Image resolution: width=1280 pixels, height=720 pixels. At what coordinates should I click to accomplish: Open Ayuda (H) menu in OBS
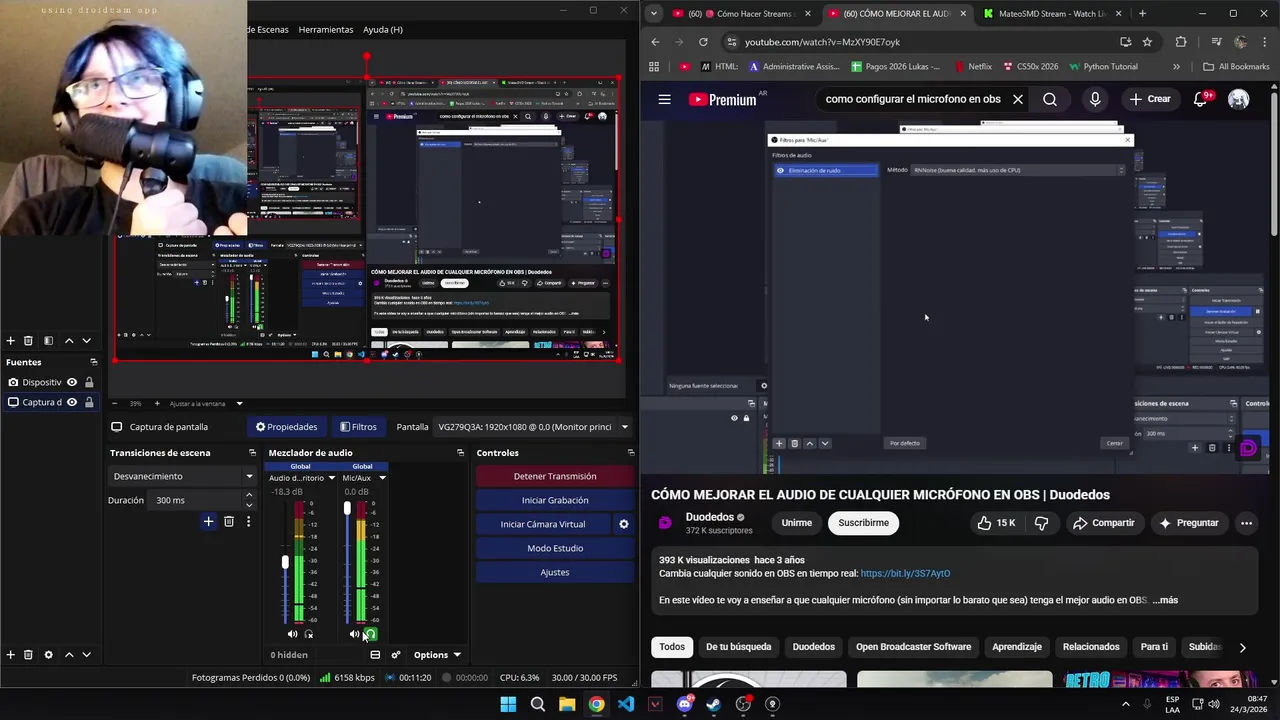pyautogui.click(x=383, y=30)
